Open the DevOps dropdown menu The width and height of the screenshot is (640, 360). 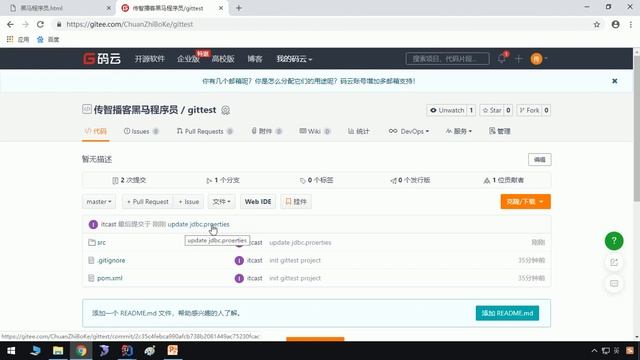click(x=409, y=131)
